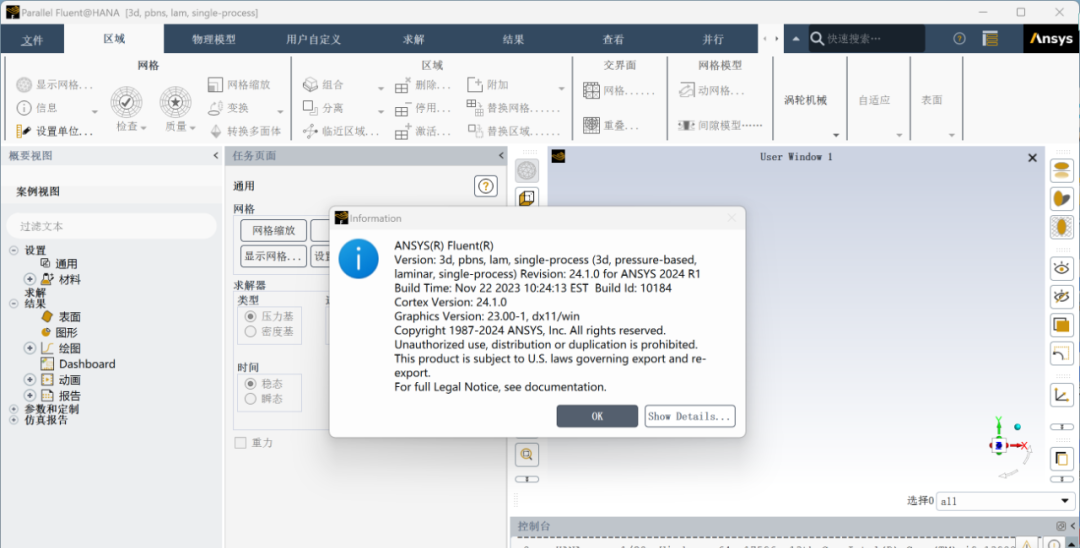Click the Filter Text (过滤文本) field
Image resolution: width=1080 pixels, height=548 pixels.
pyautogui.click(x=112, y=226)
